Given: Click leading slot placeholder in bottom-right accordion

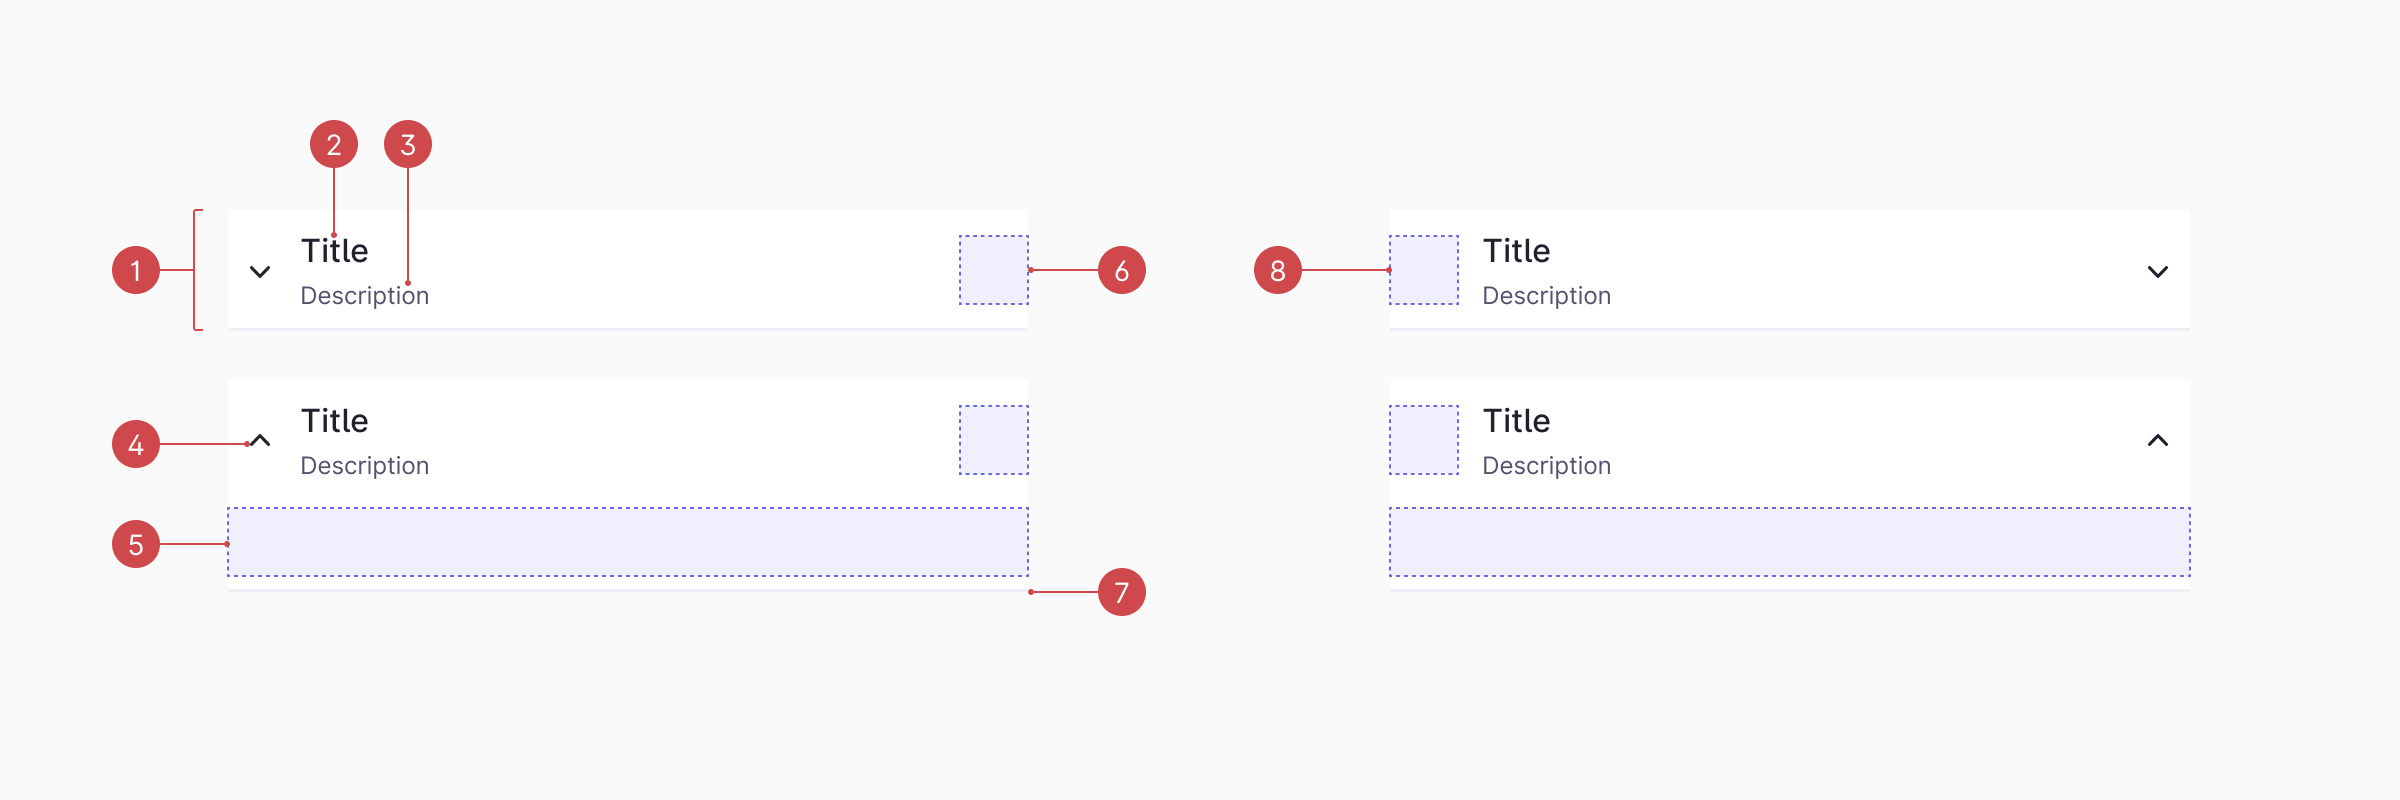Looking at the screenshot, I should [1424, 440].
